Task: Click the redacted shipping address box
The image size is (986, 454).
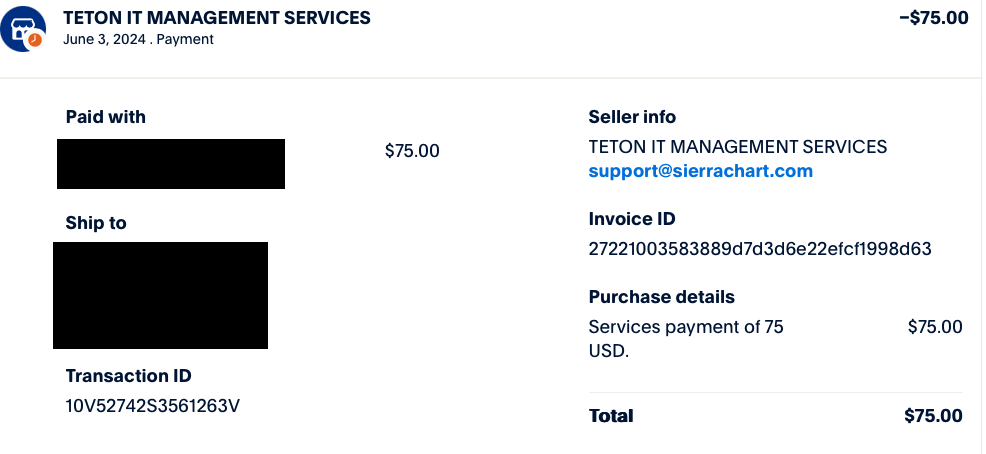Action: (x=160, y=295)
